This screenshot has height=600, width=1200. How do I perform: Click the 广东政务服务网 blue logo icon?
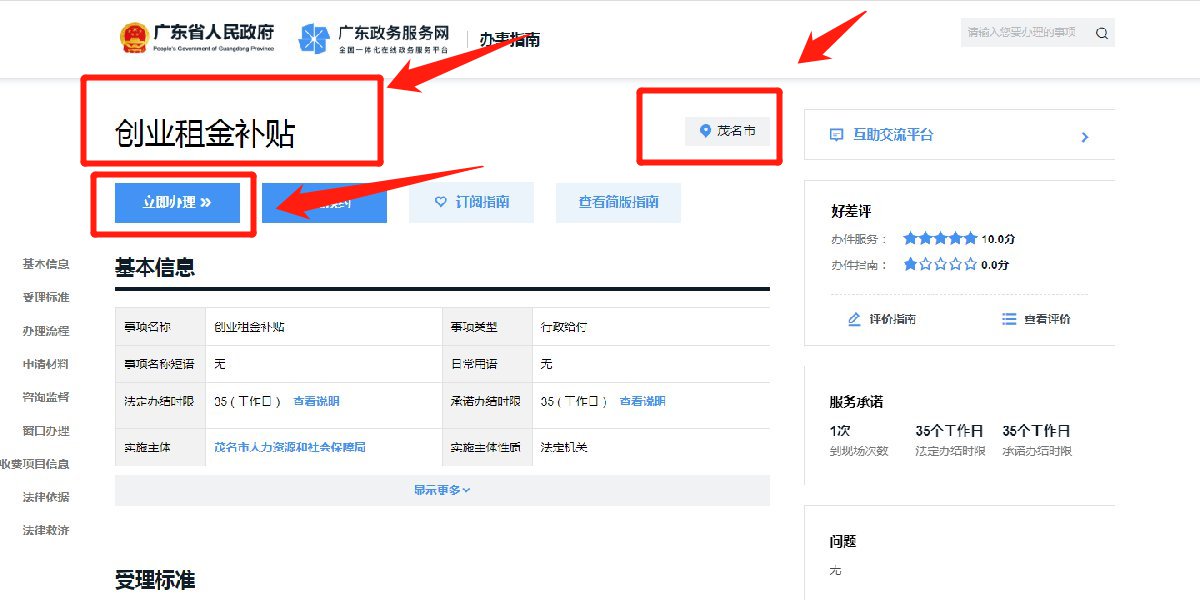(314, 38)
